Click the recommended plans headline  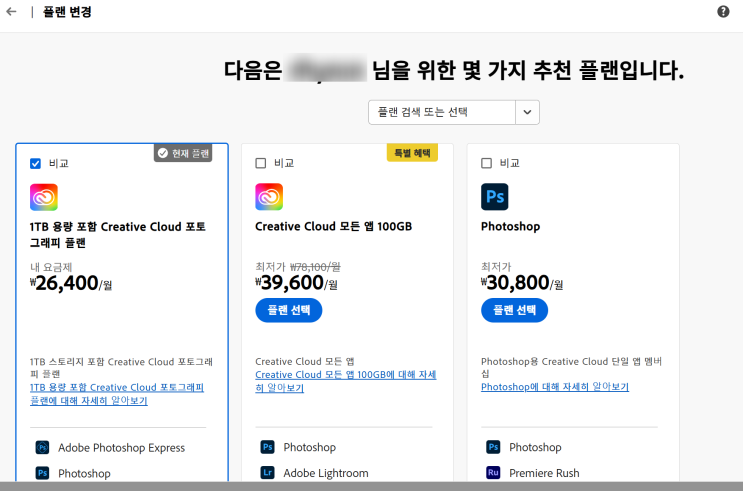[454, 70]
